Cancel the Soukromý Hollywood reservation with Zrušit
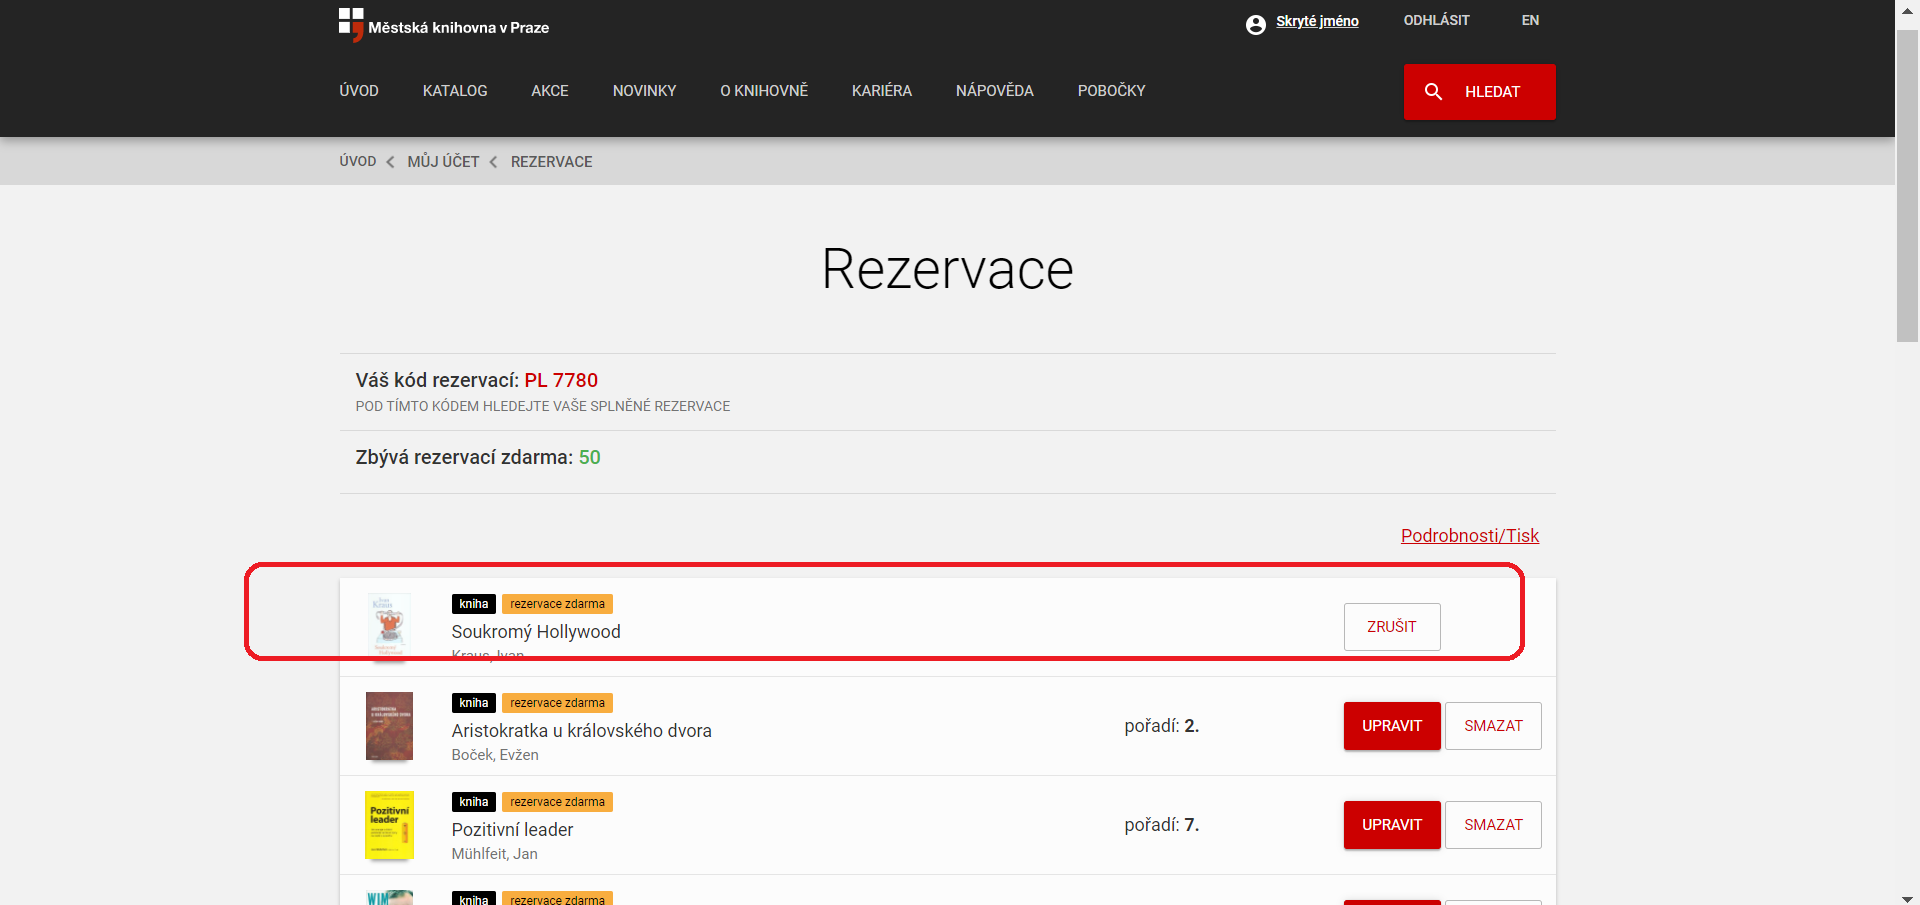Screen dimensions: 1920x905 tap(1391, 627)
